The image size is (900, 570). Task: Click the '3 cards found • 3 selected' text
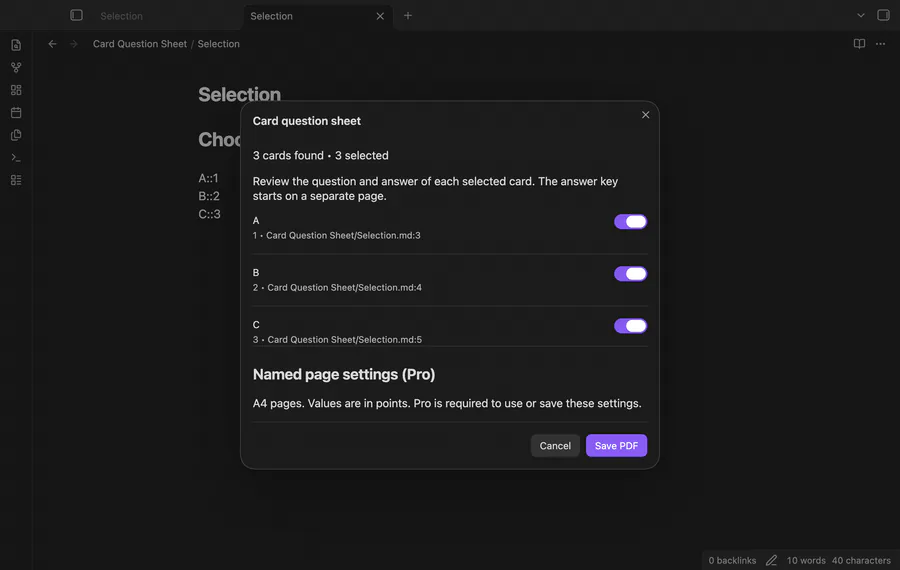point(321,156)
